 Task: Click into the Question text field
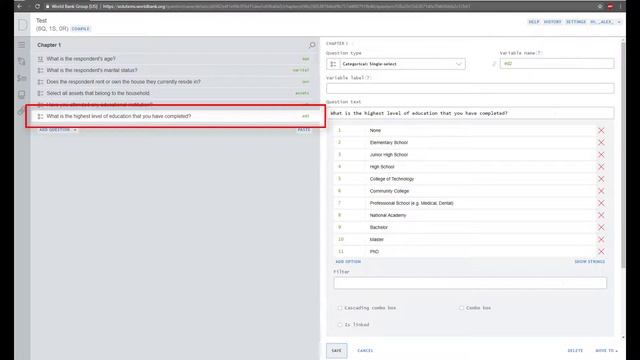pyautogui.click(x=470, y=113)
